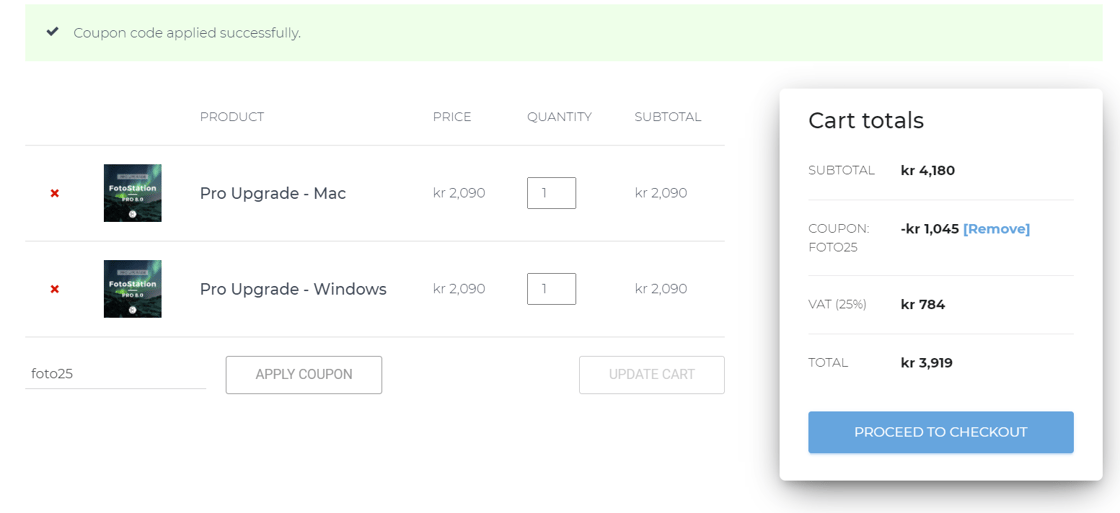Select the VAT (25%) amount kr 784
The width and height of the screenshot is (1120, 513).
tap(923, 304)
